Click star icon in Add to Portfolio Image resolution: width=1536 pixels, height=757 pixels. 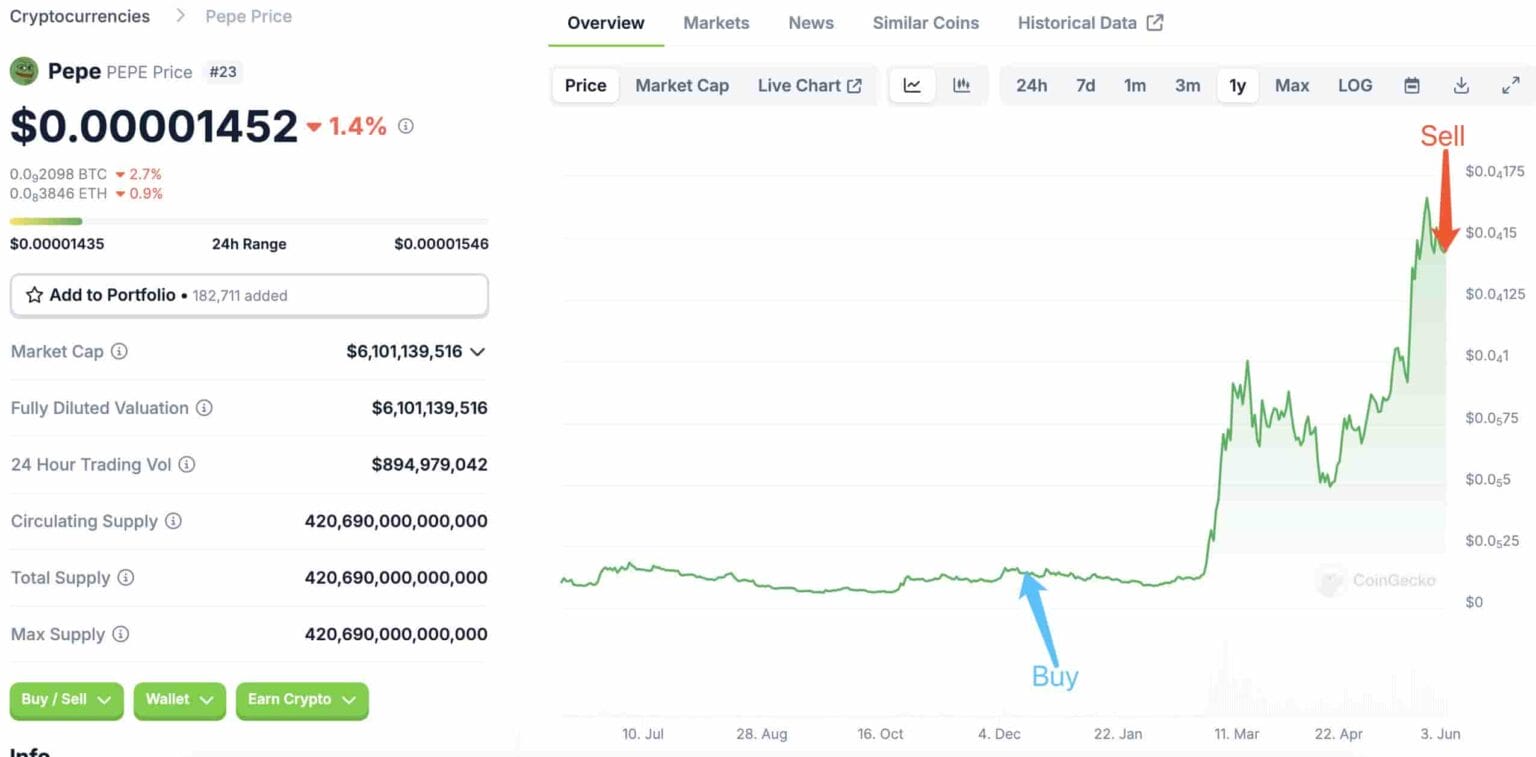point(34,295)
